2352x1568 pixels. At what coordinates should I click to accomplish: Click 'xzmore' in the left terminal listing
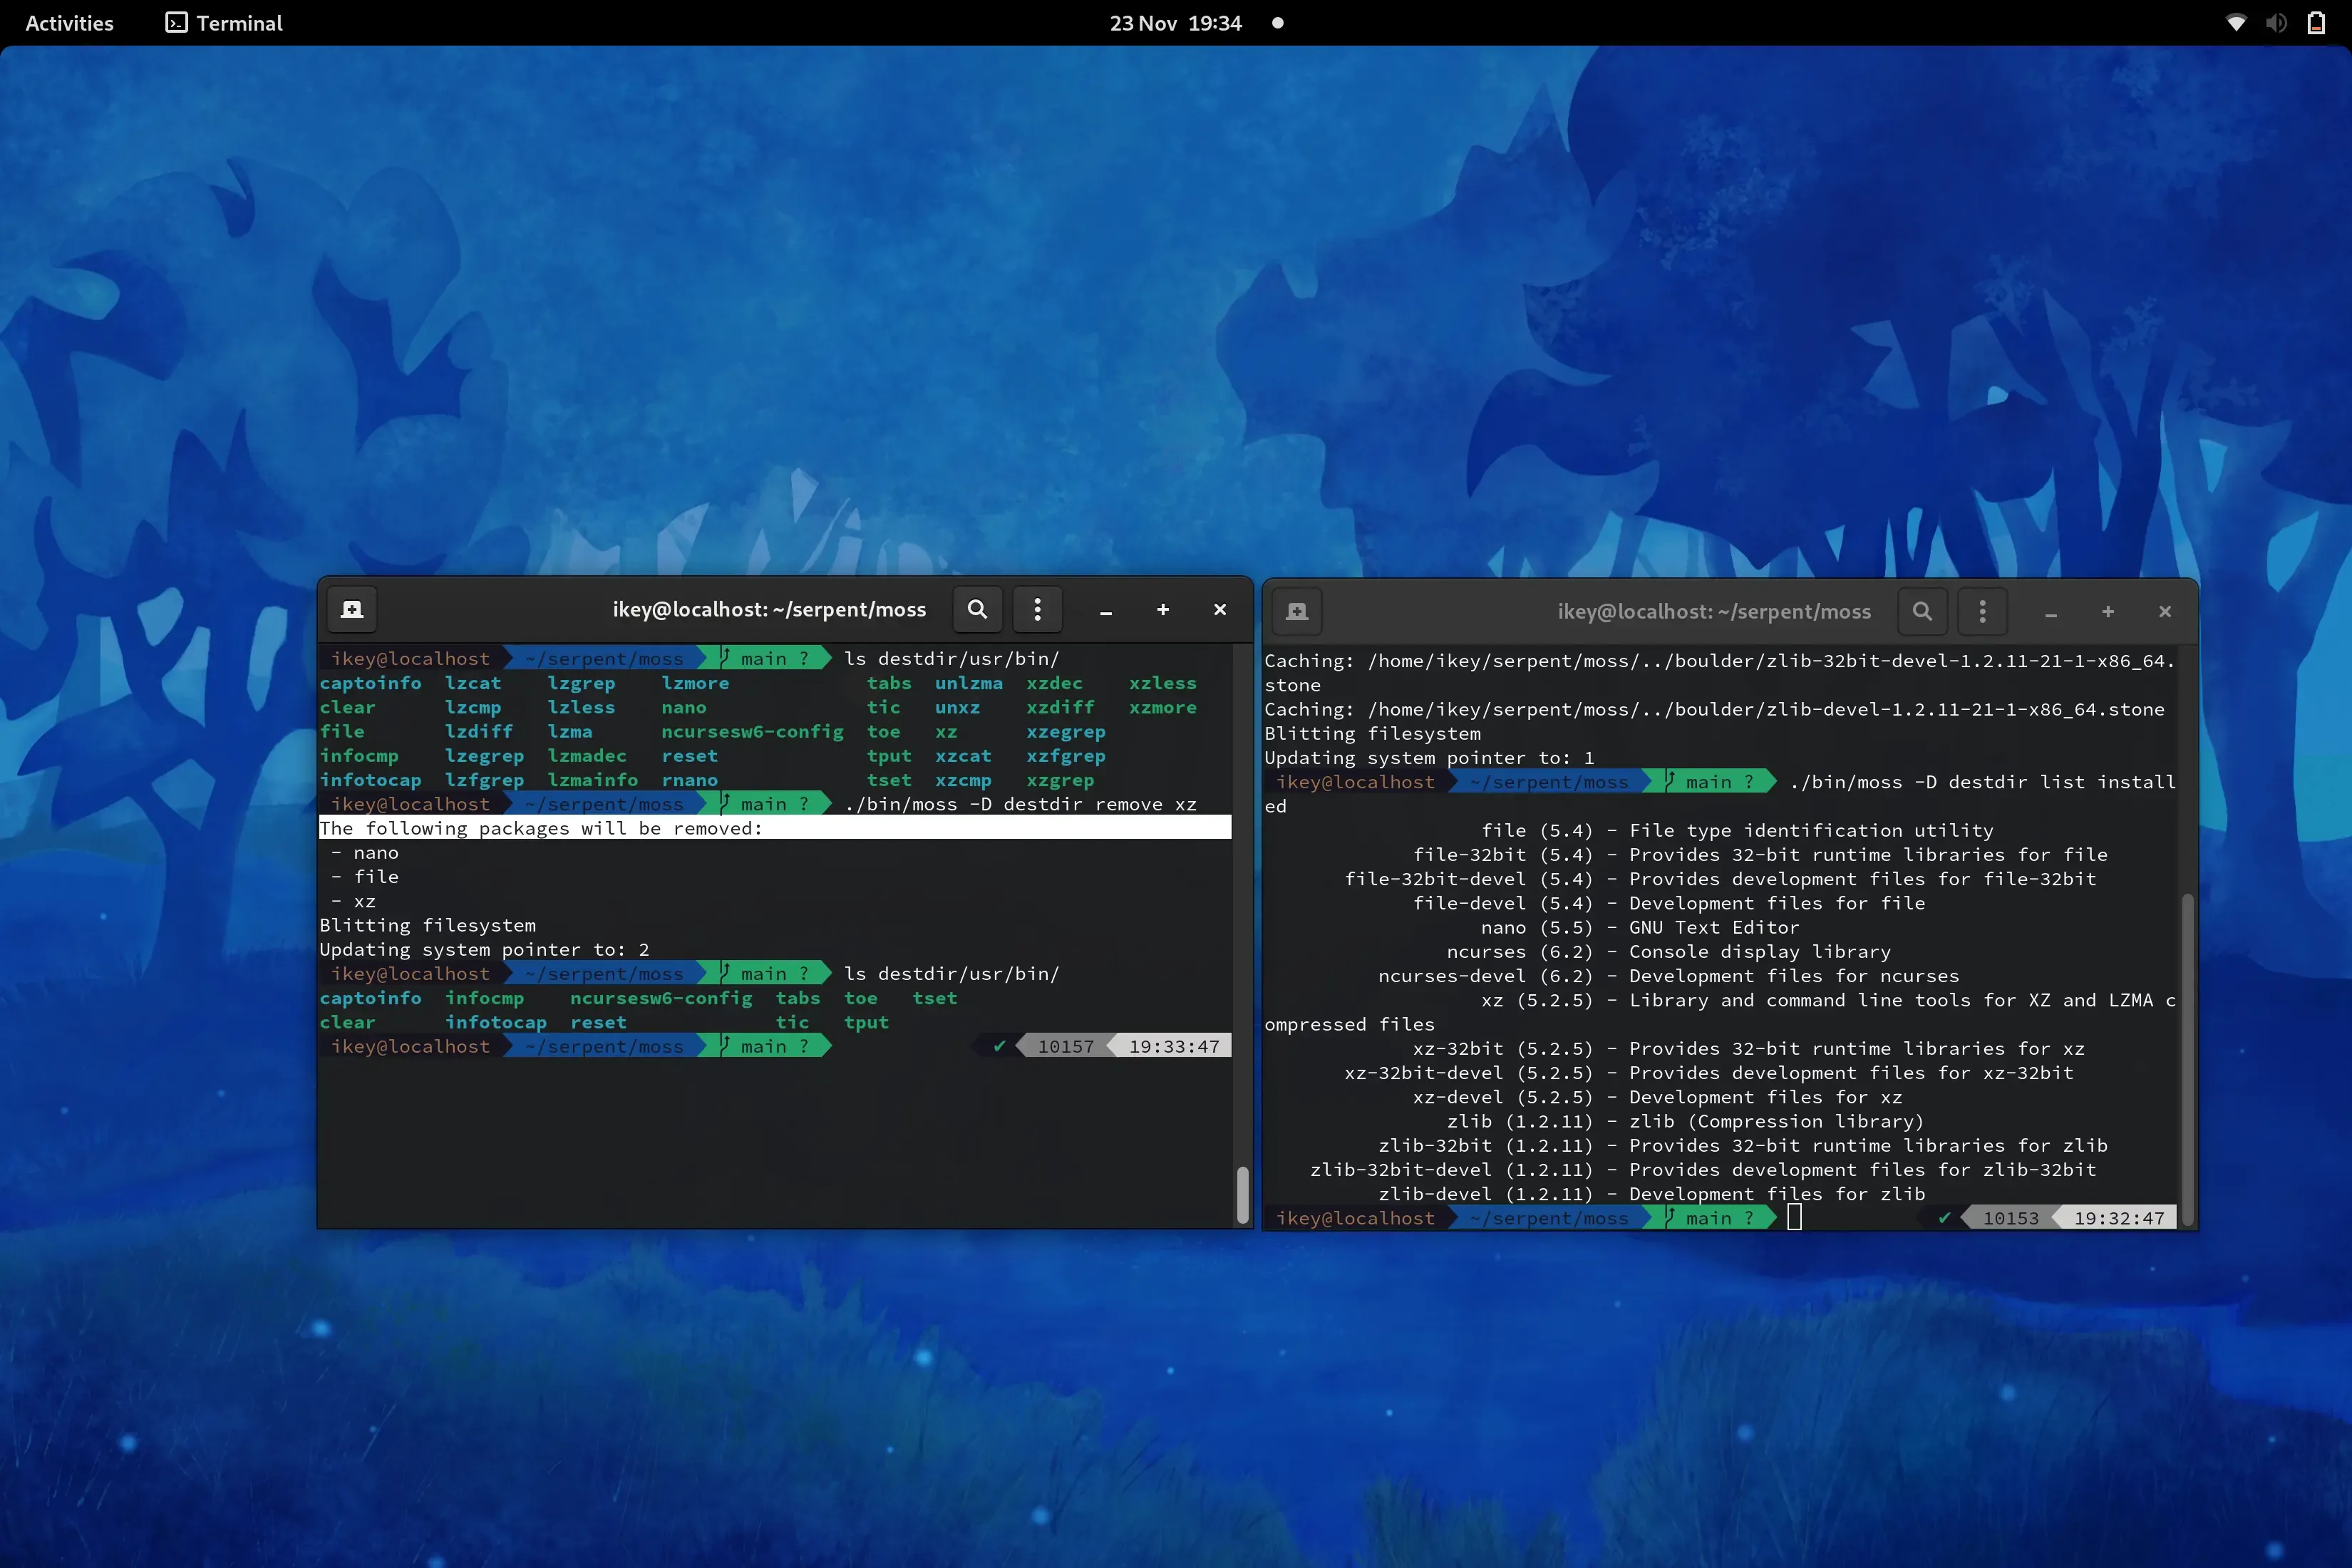[x=1163, y=707]
